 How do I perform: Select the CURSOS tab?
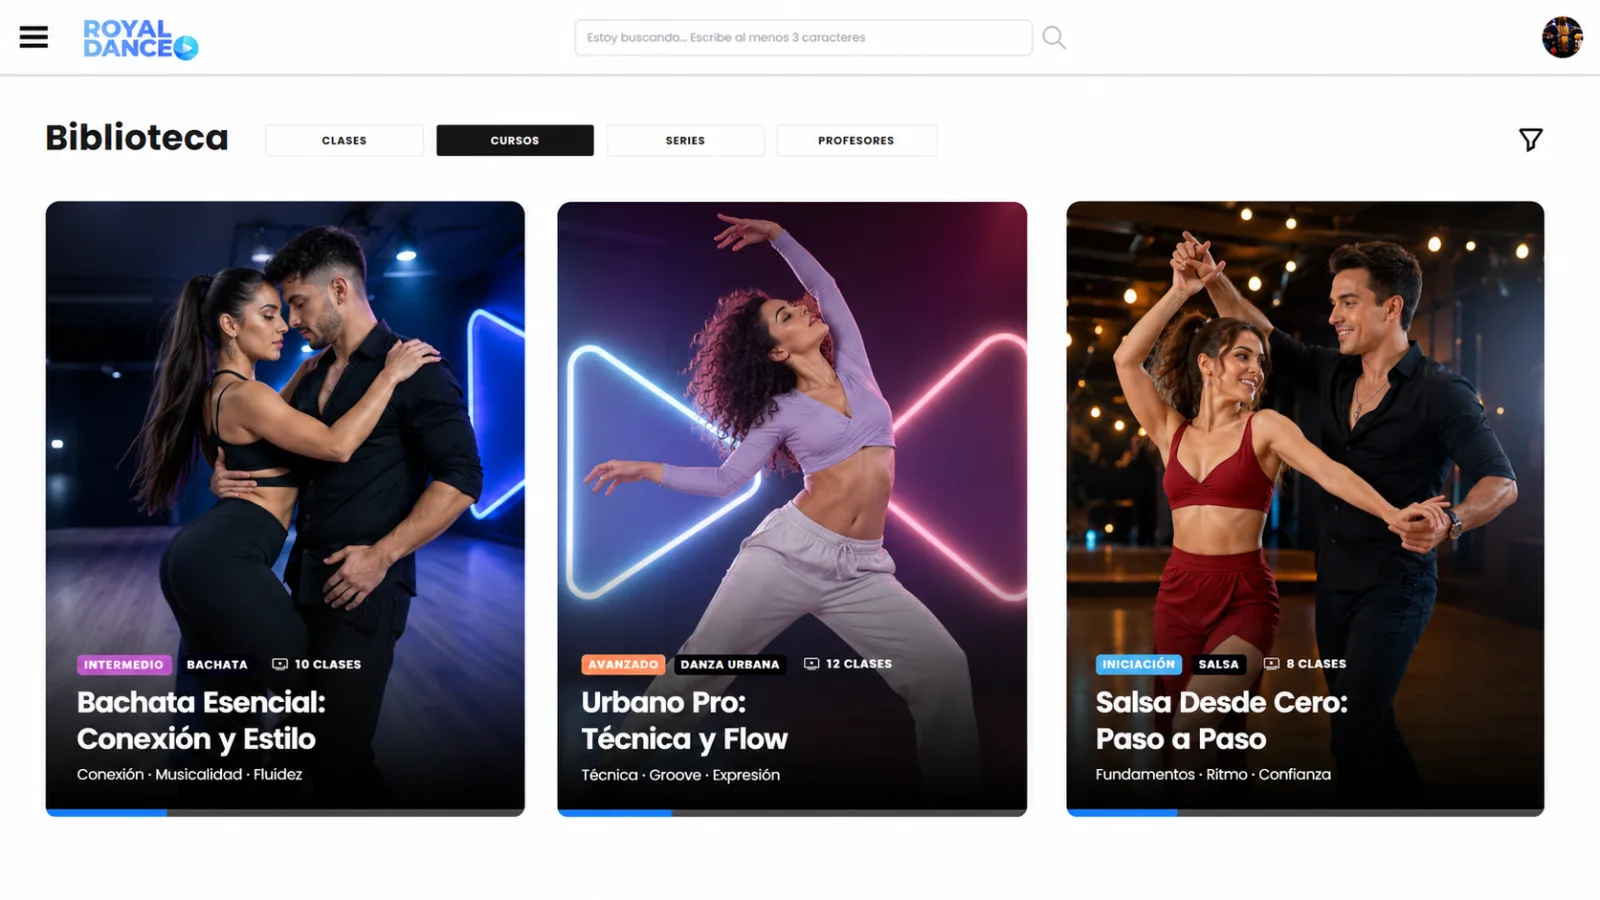(515, 140)
